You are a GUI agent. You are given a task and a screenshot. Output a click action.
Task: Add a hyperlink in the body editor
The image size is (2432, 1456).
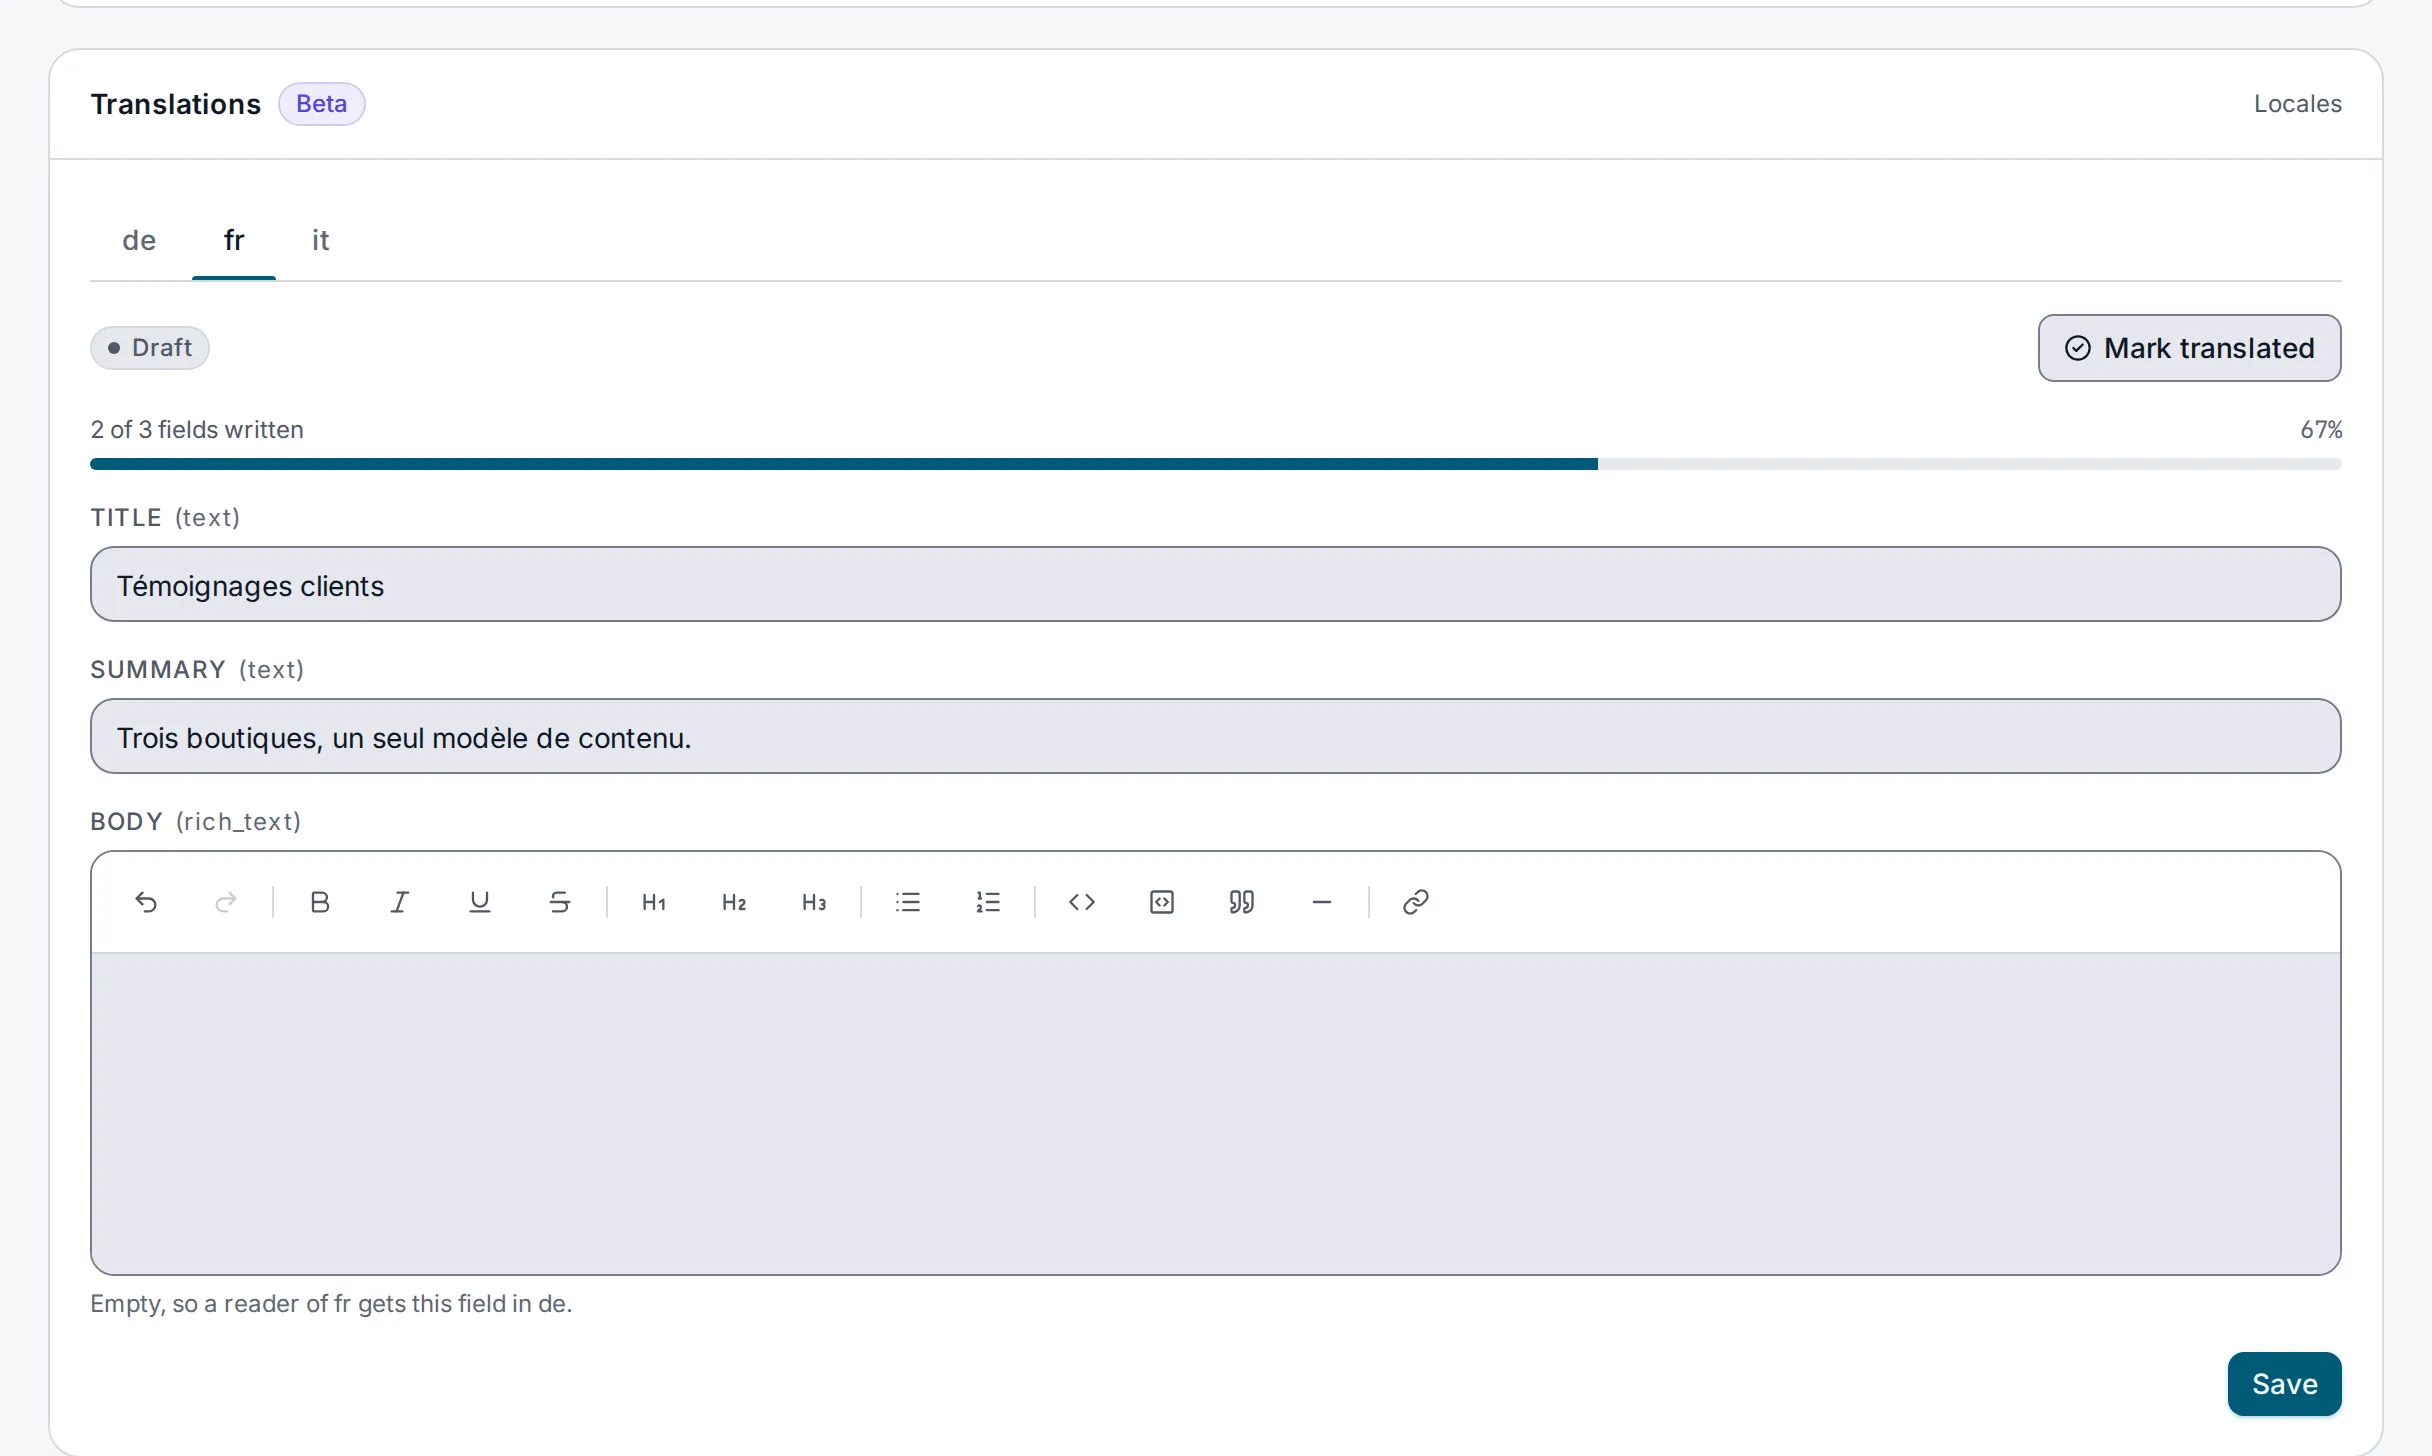pos(1416,902)
